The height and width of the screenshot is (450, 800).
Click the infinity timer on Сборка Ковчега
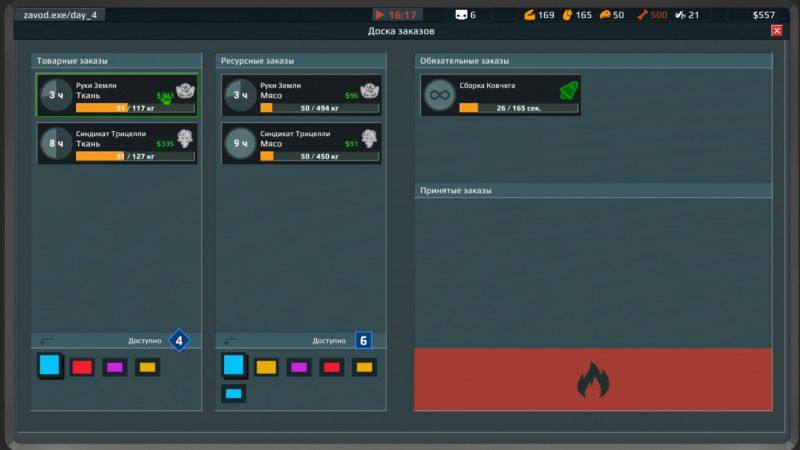tap(438, 96)
